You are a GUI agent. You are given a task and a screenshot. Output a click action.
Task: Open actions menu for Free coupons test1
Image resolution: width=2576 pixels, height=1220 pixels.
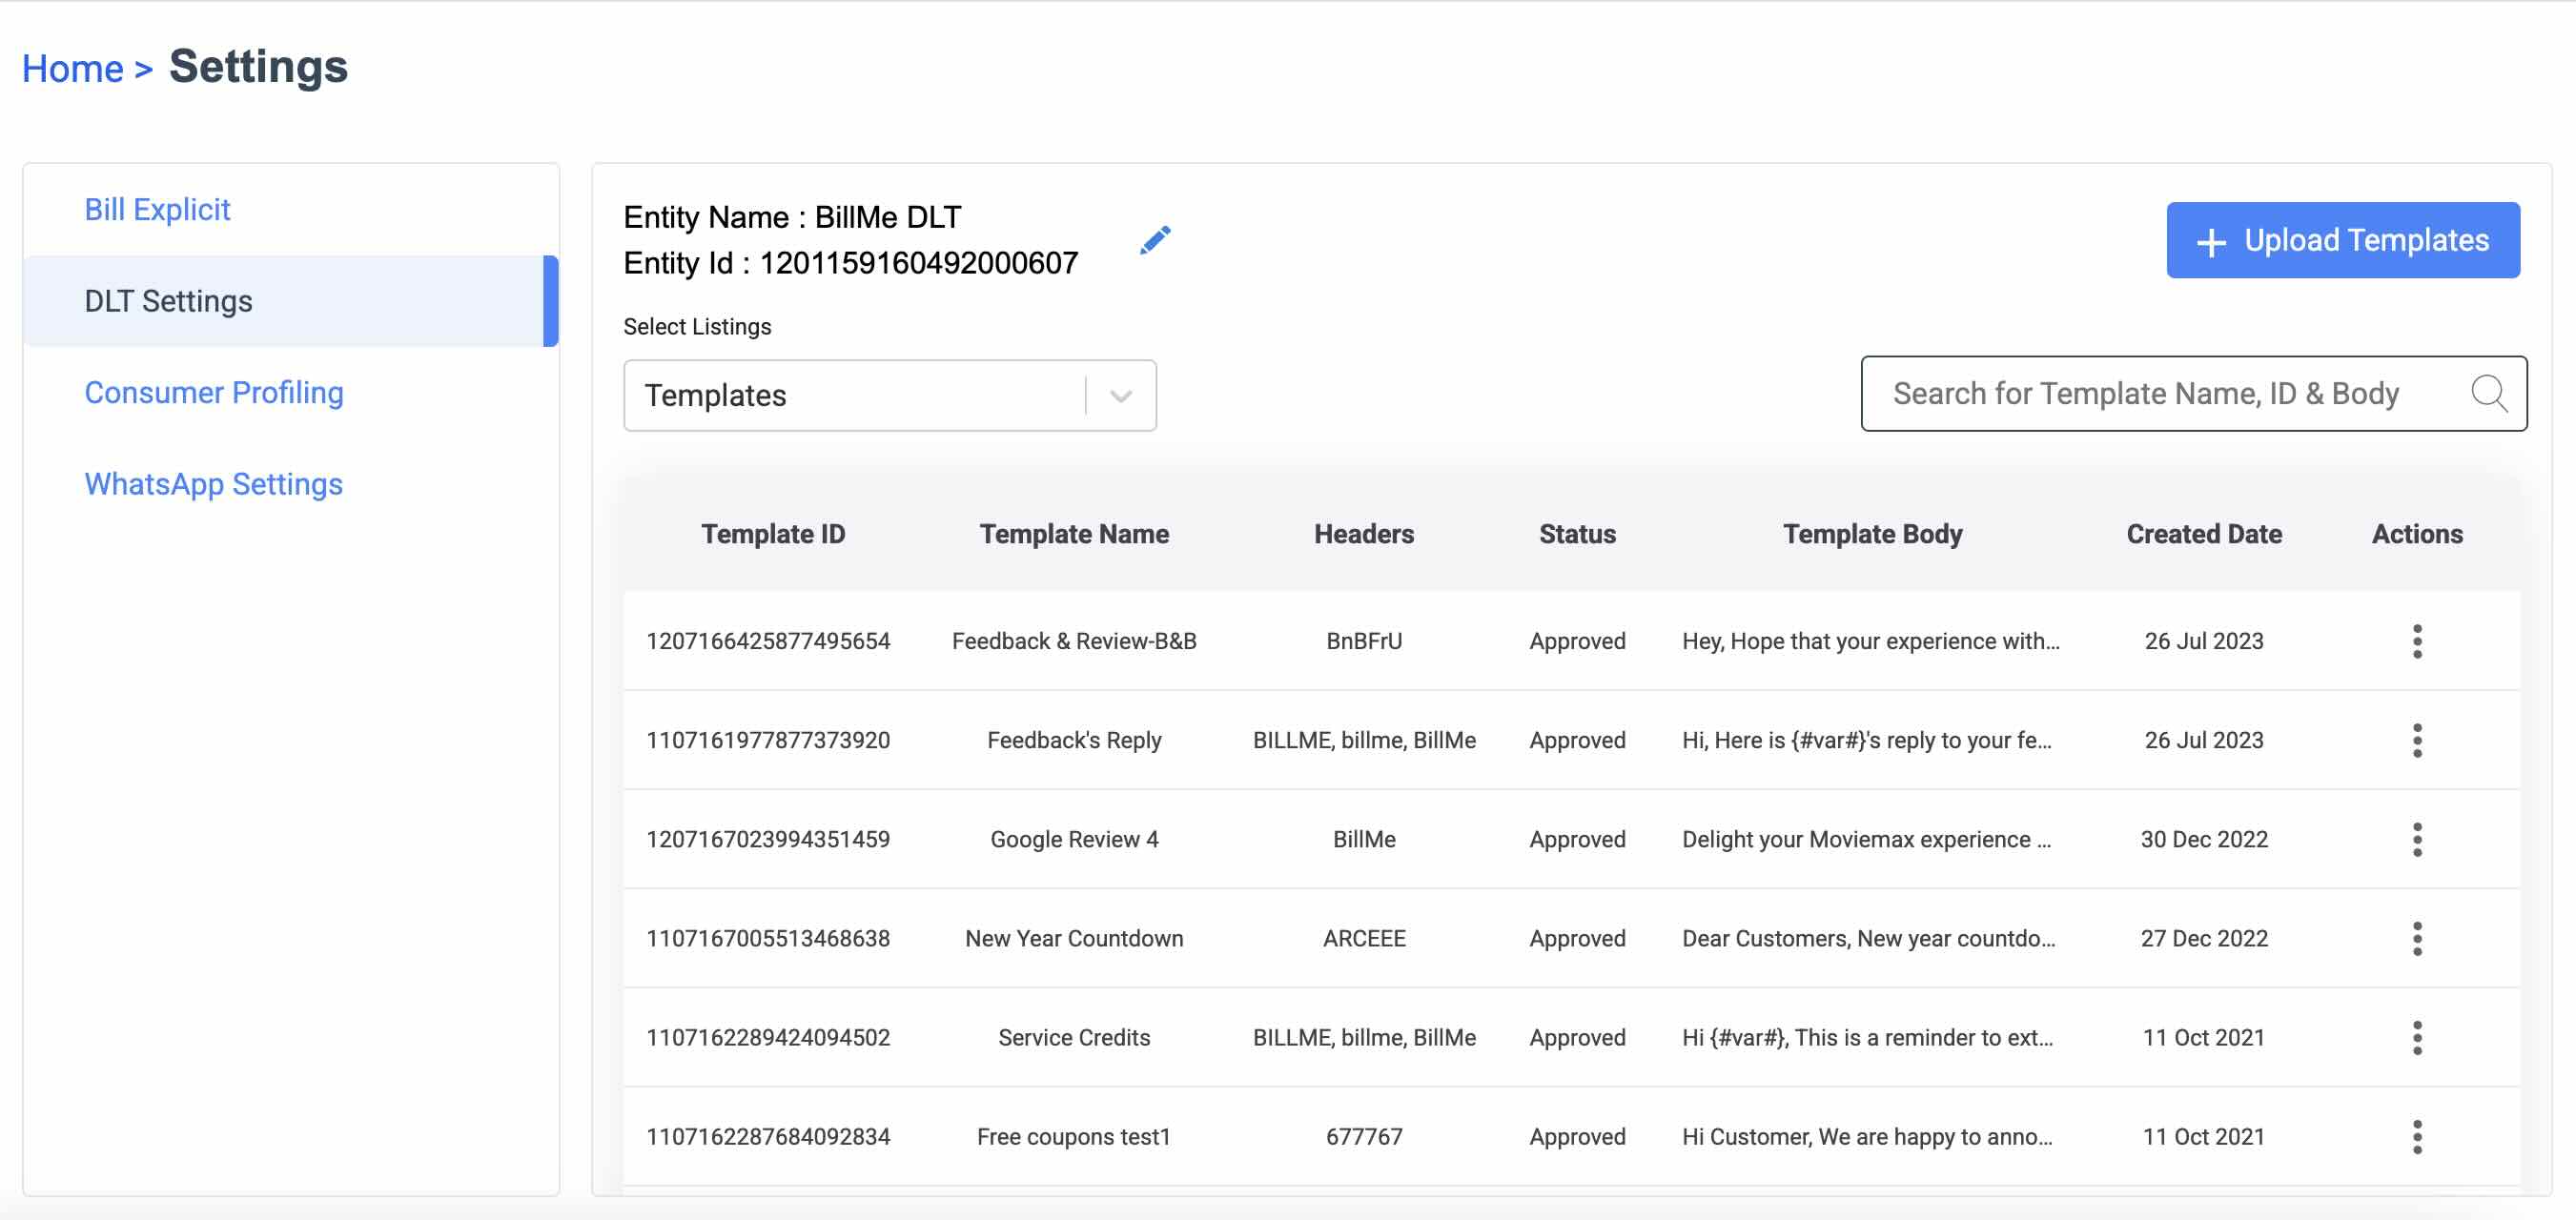click(x=2417, y=1136)
